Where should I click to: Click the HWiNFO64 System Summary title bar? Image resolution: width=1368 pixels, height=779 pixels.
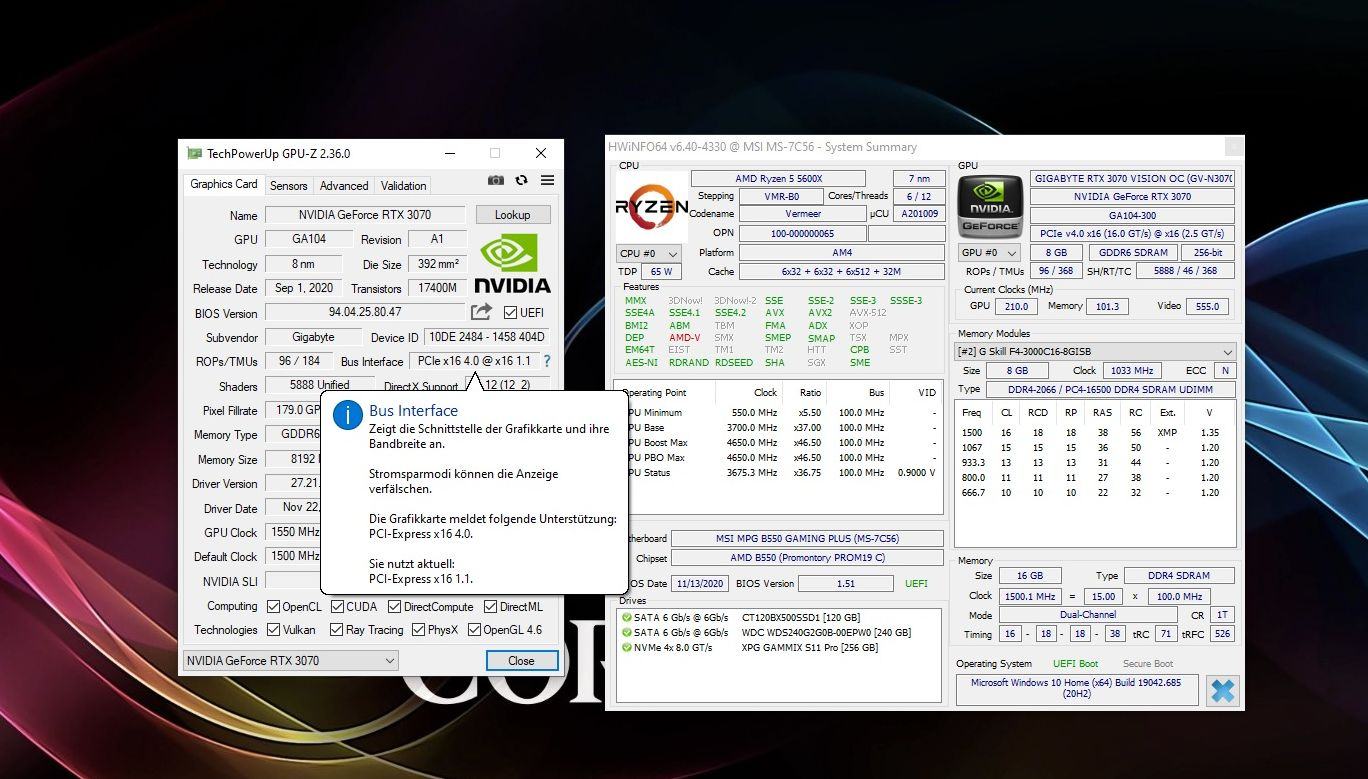point(925,147)
